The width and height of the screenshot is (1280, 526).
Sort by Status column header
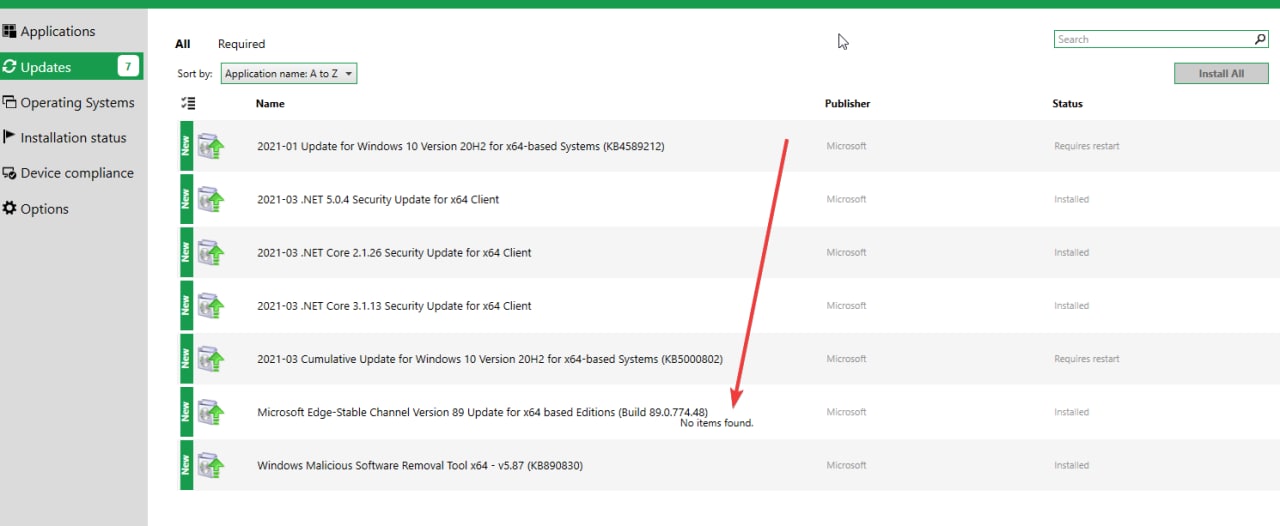(x=1067, y=103)
